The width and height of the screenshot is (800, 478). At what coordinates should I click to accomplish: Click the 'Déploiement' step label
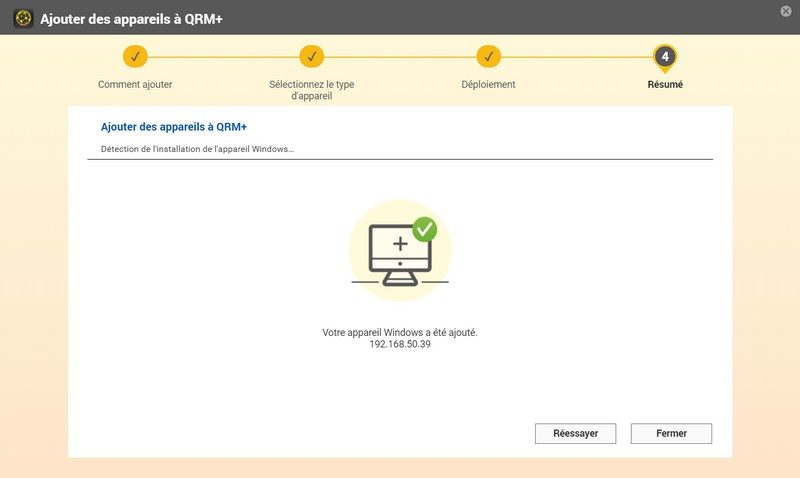click(x=488, y=85)
